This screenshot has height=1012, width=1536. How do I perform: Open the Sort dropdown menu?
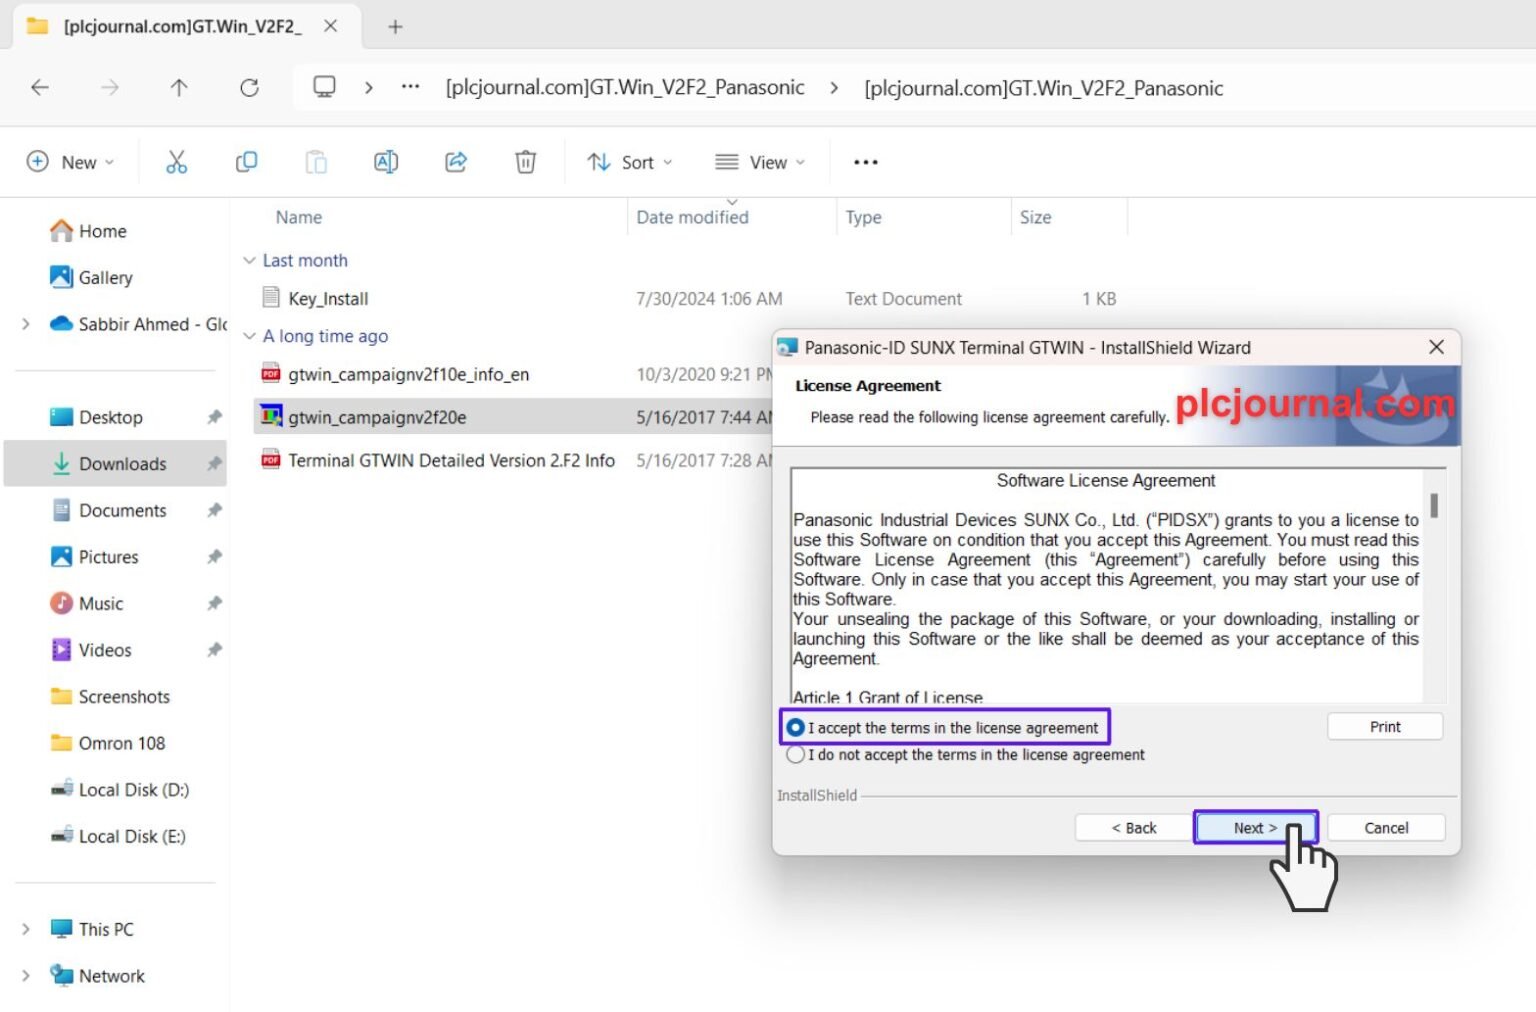(x=630, y=162)
